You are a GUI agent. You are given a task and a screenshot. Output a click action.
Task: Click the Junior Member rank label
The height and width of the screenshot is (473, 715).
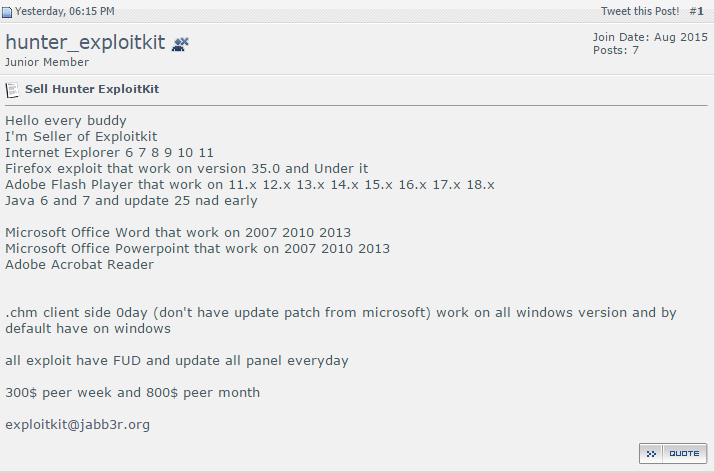[47, 62]
